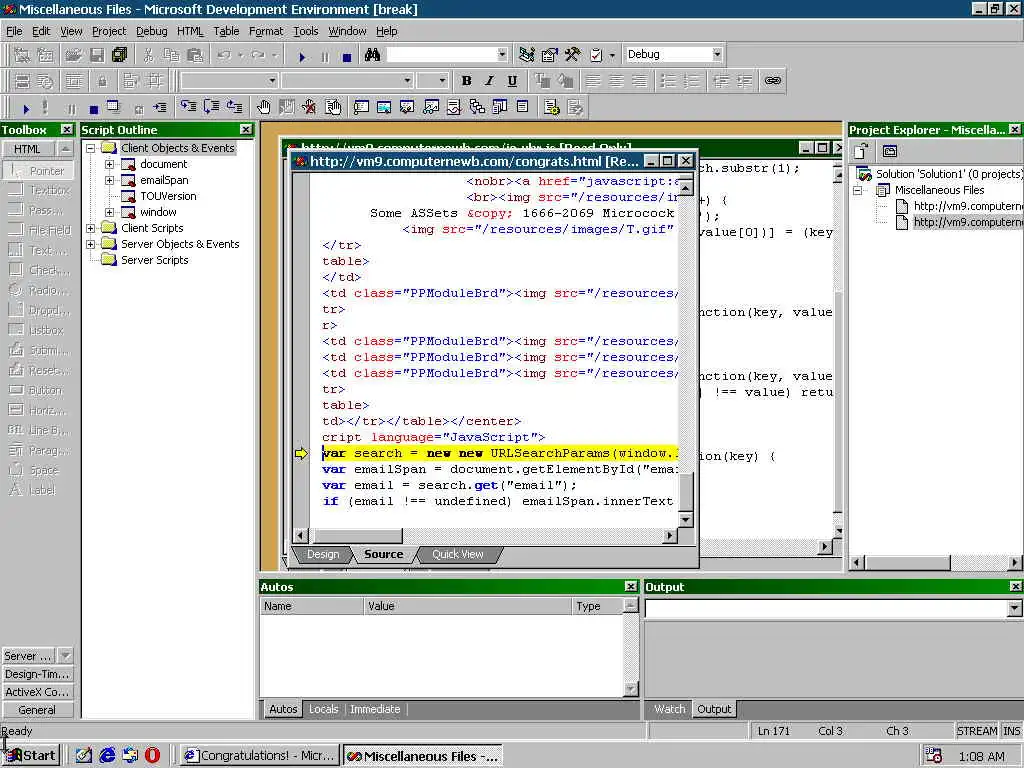Click the HTML toolbox tab button
The image size is (1024, 768).
pyautogui.click(x=27, y=149)
